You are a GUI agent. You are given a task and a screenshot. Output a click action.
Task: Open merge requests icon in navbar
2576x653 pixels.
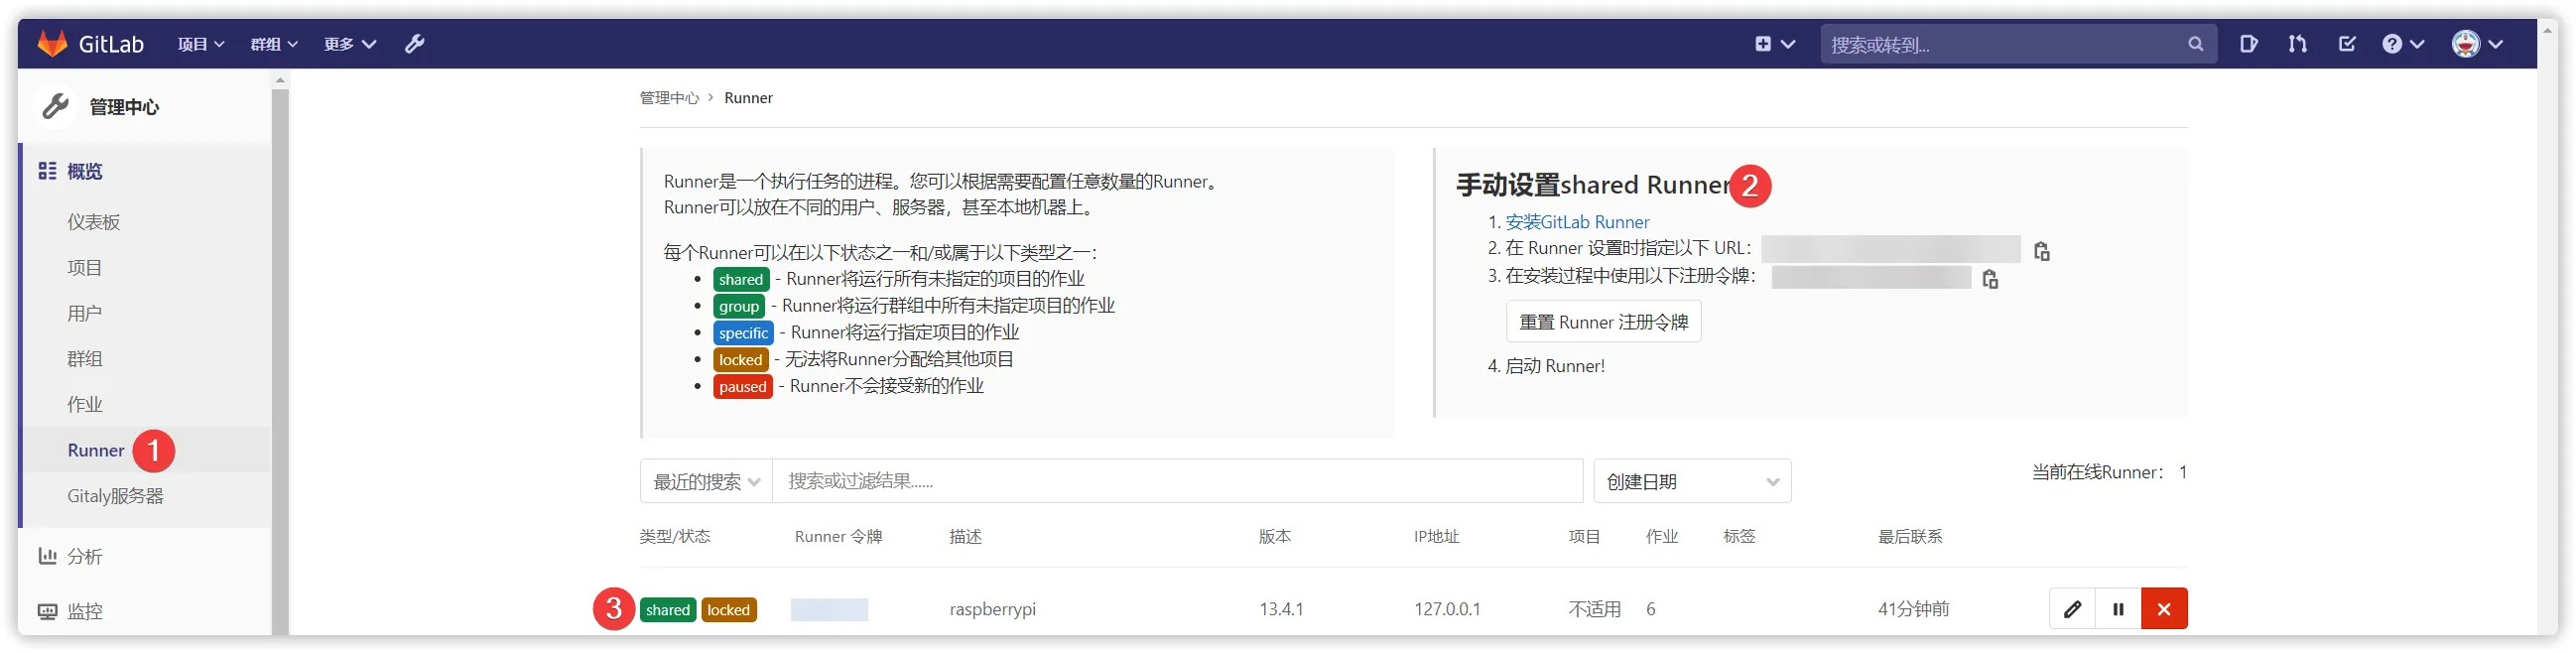click(x=2298, y=44)
